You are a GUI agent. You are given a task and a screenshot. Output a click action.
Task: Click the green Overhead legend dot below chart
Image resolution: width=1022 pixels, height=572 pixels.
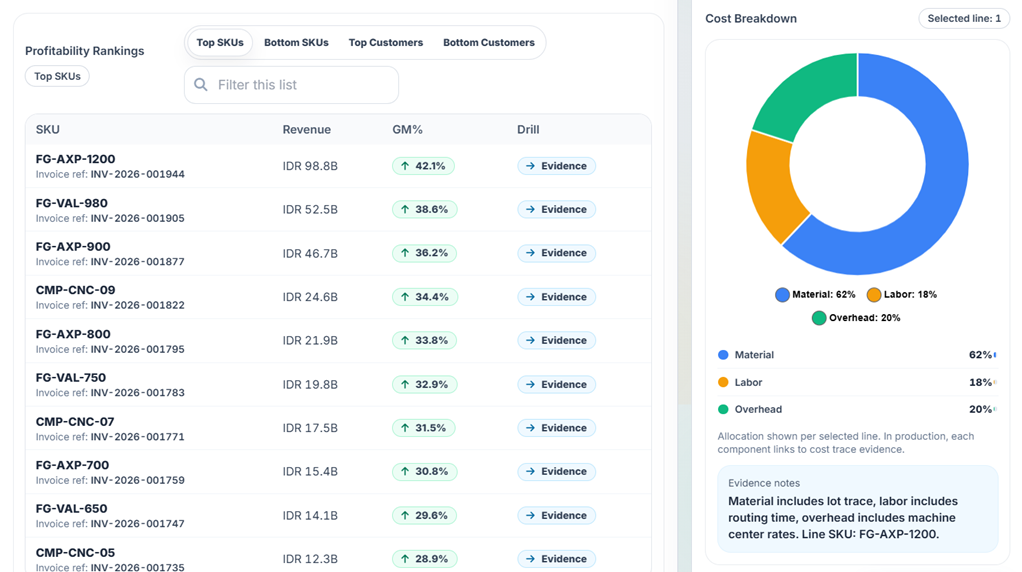click(819, 318)
